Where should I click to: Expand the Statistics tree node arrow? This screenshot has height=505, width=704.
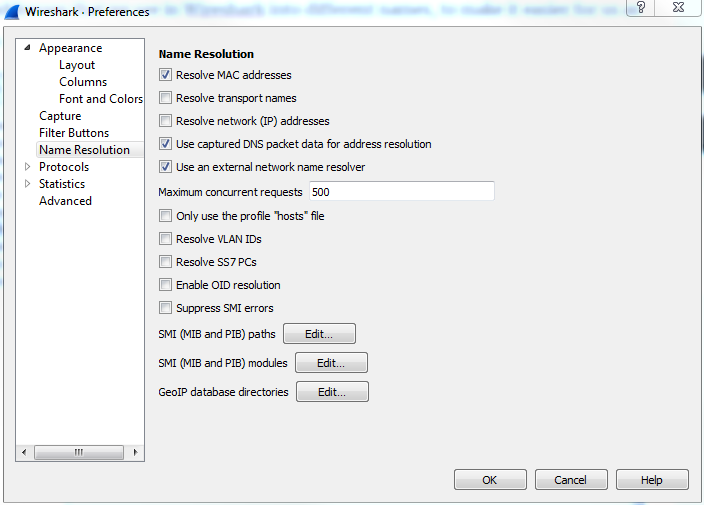click(27, 184)
